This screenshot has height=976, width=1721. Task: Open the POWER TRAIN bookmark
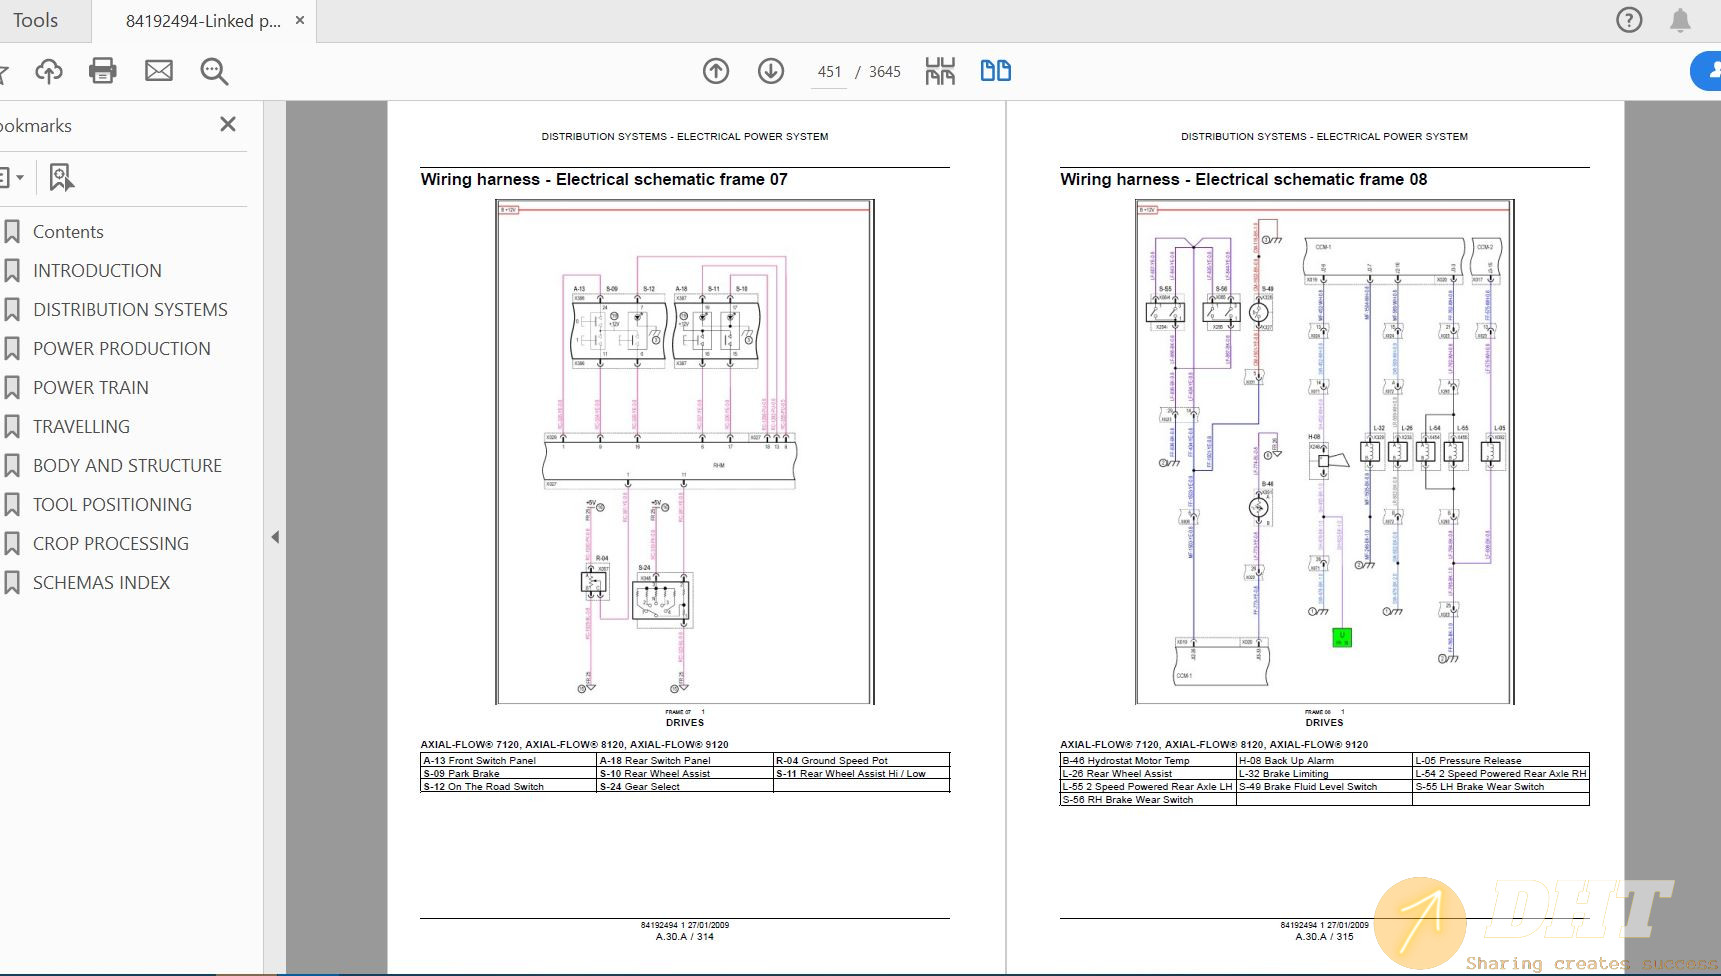tap(90, 388)
